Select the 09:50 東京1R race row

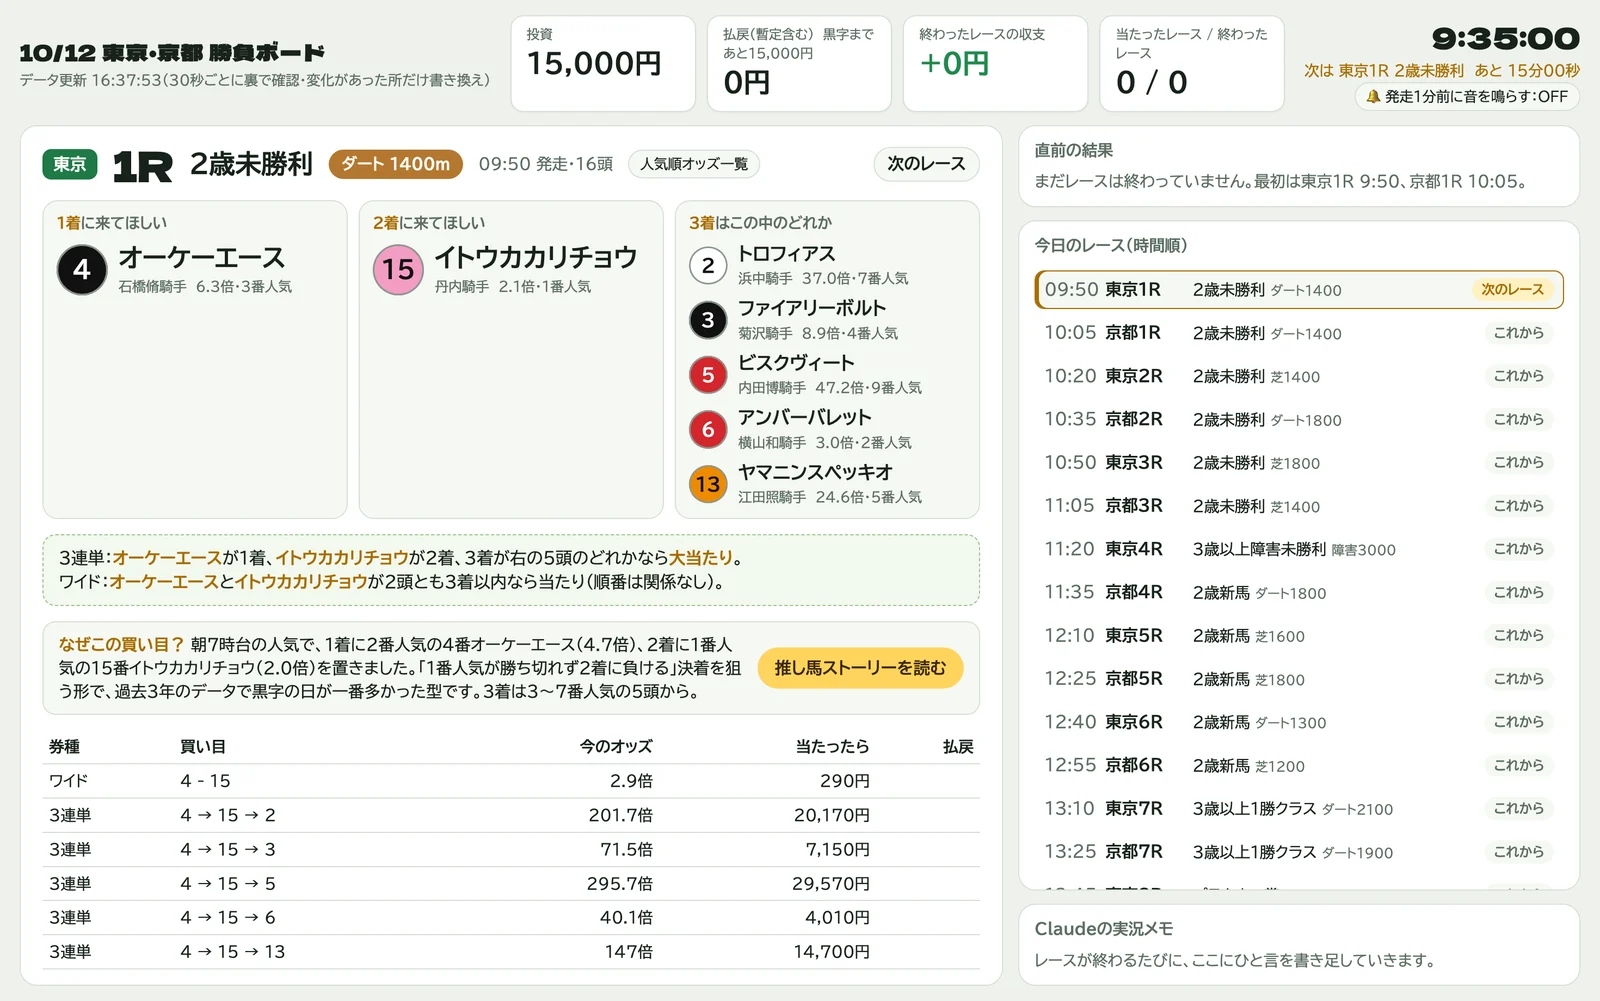[1299, 290]
